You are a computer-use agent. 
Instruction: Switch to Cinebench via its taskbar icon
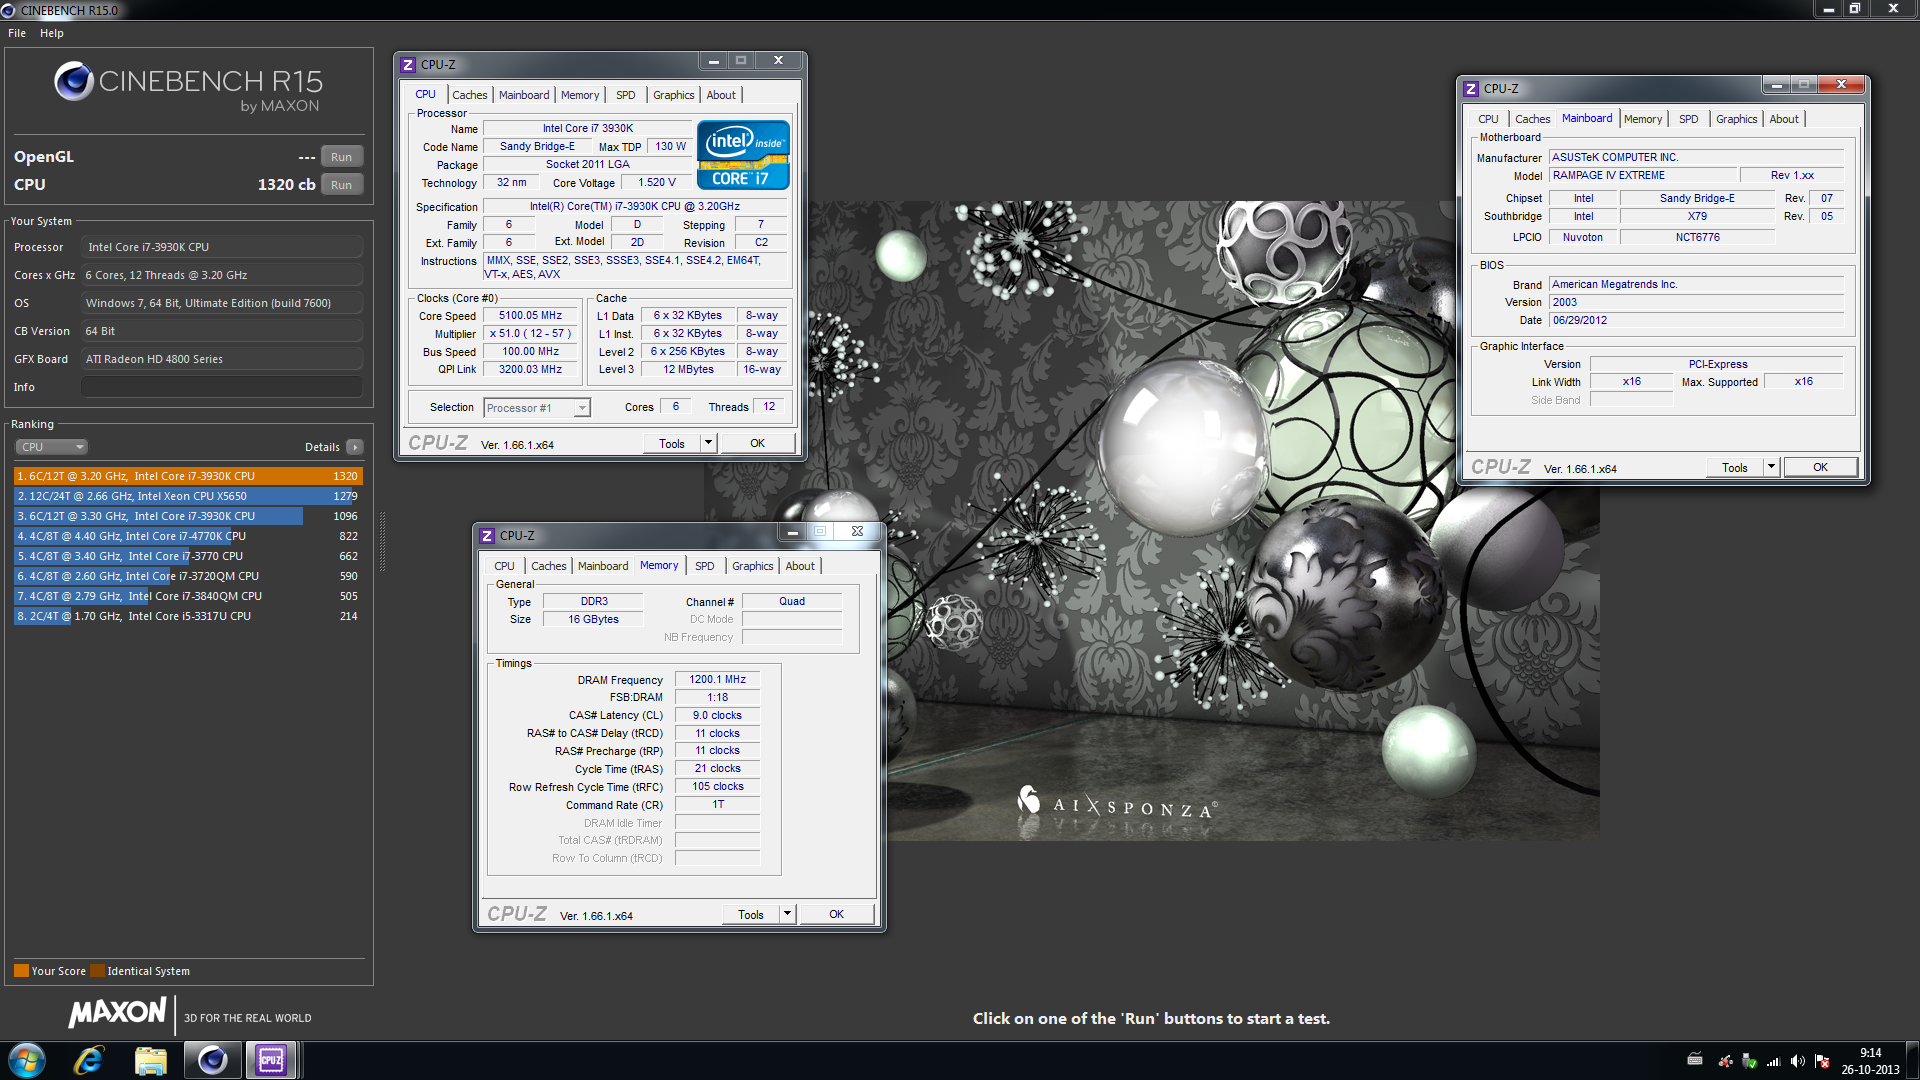pyautogui.click(x=212, y=1060)
